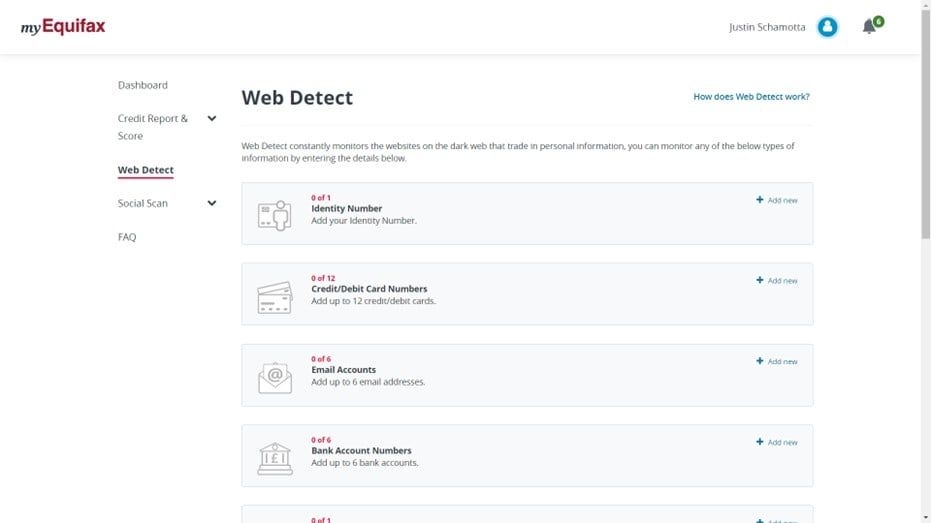
Task: Click the plus icon for Credit/Debit Card Numbers
Action: point(759,280)
